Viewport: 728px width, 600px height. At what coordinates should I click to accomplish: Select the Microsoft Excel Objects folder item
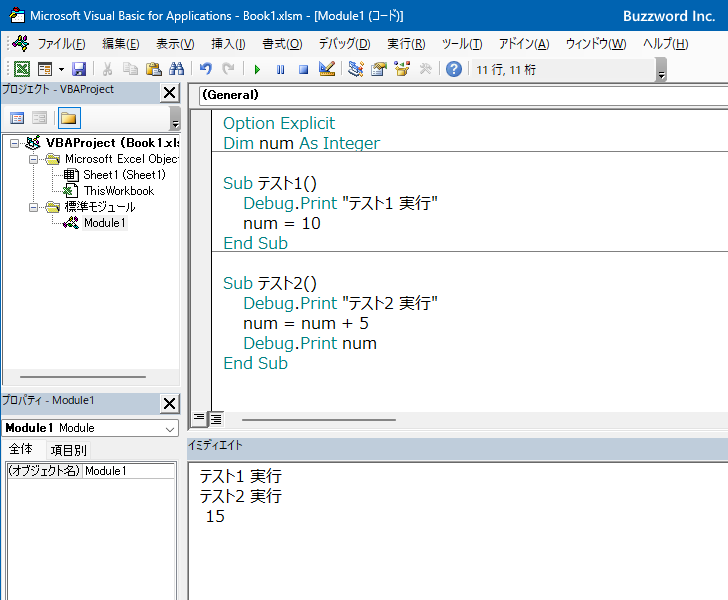point(122,159)
